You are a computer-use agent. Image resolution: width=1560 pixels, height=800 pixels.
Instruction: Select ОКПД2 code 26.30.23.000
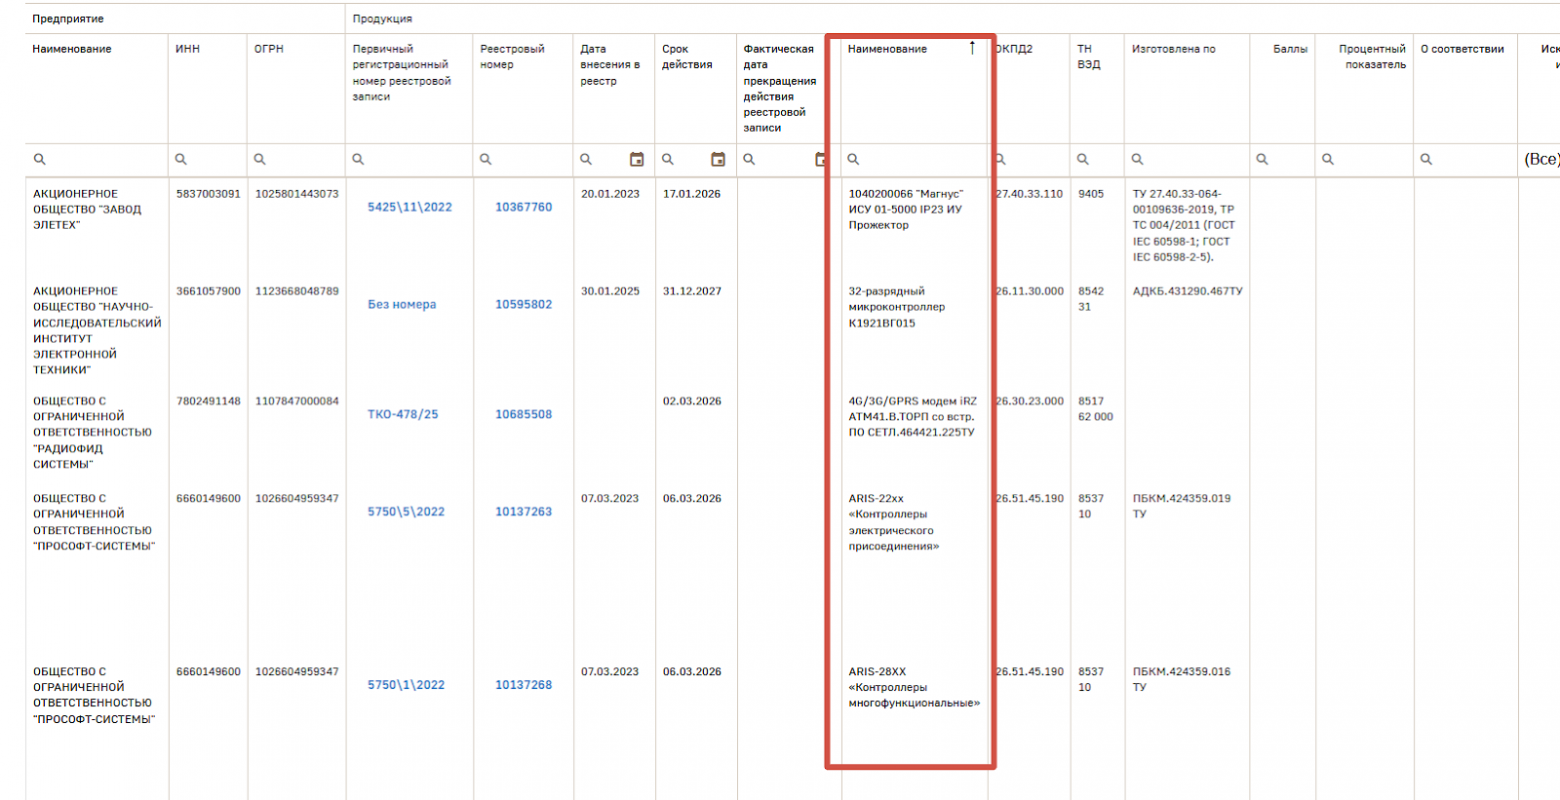tap(1029, 401)
